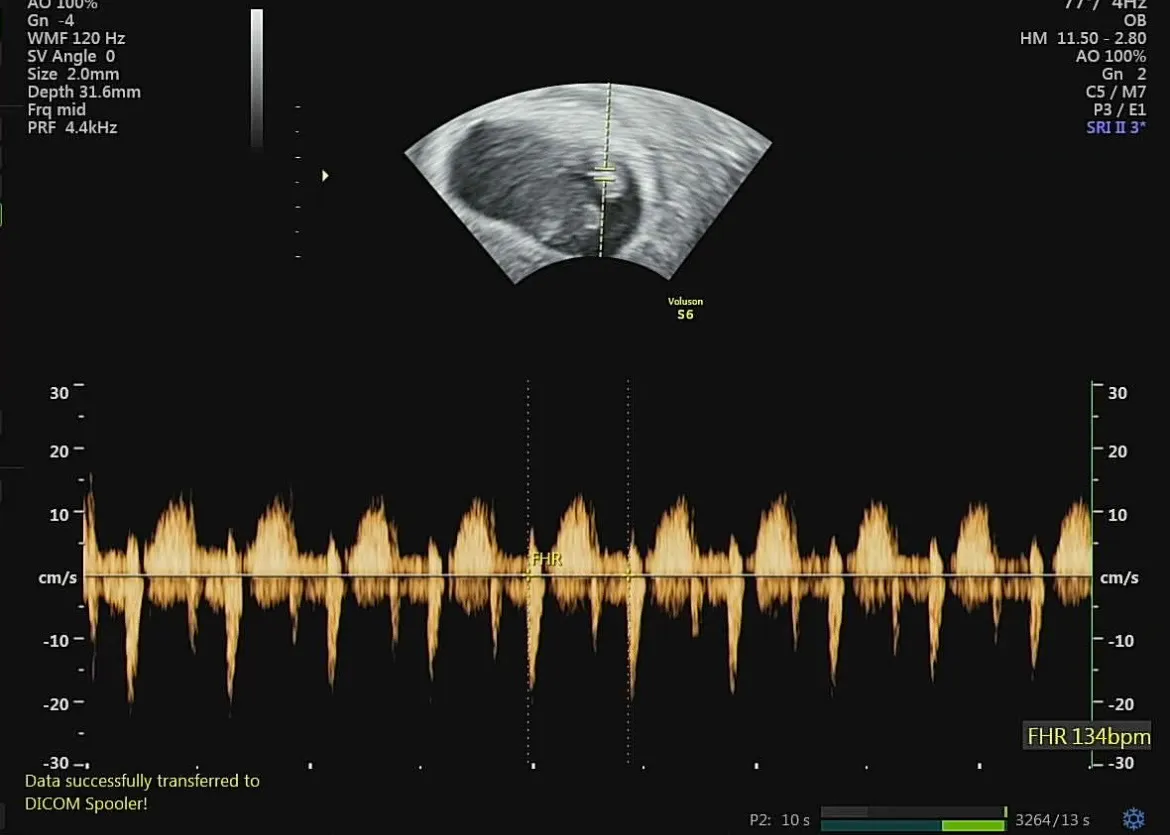This screenshot has width=1170, height=835.
Task: Click 20 on the right velocity scale
Action: [1117, 451]
